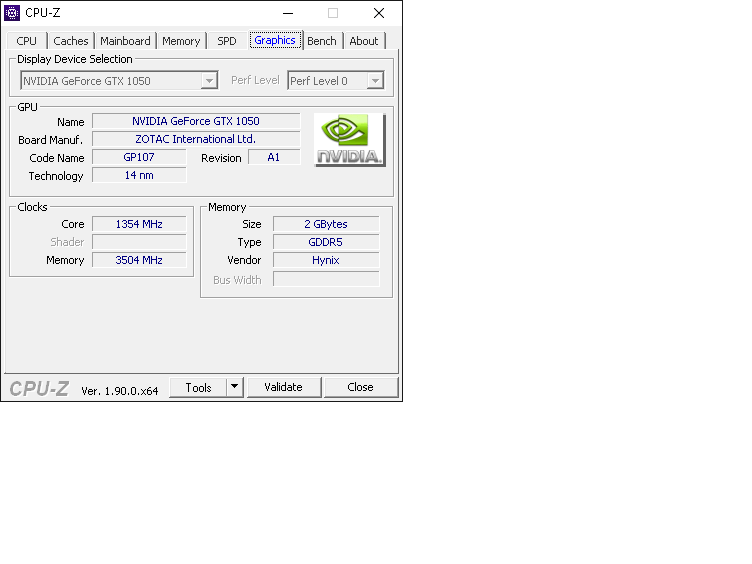This screenshot has height=564, width=752.
Task: Minimize the CPU-Z window
Action: 288,13
